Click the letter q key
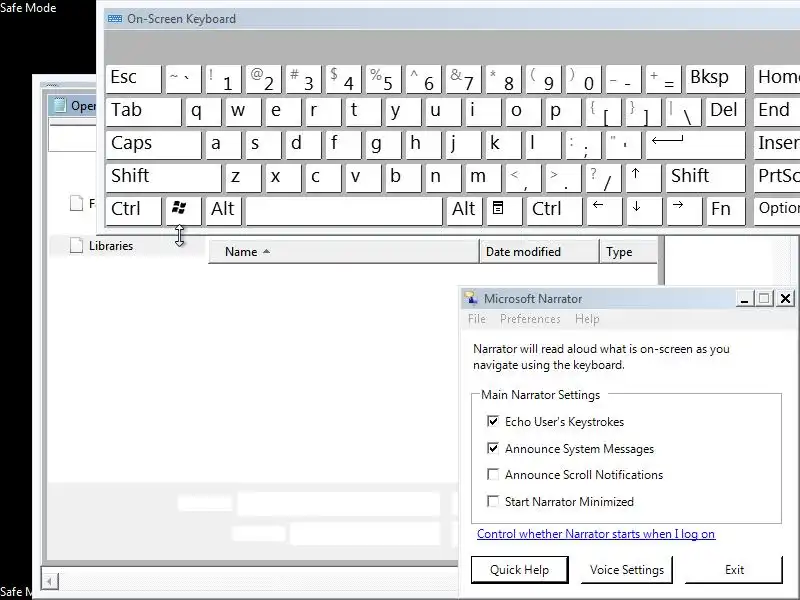The image size is (800, 600). pyautogui.click(x=204, y=112)
